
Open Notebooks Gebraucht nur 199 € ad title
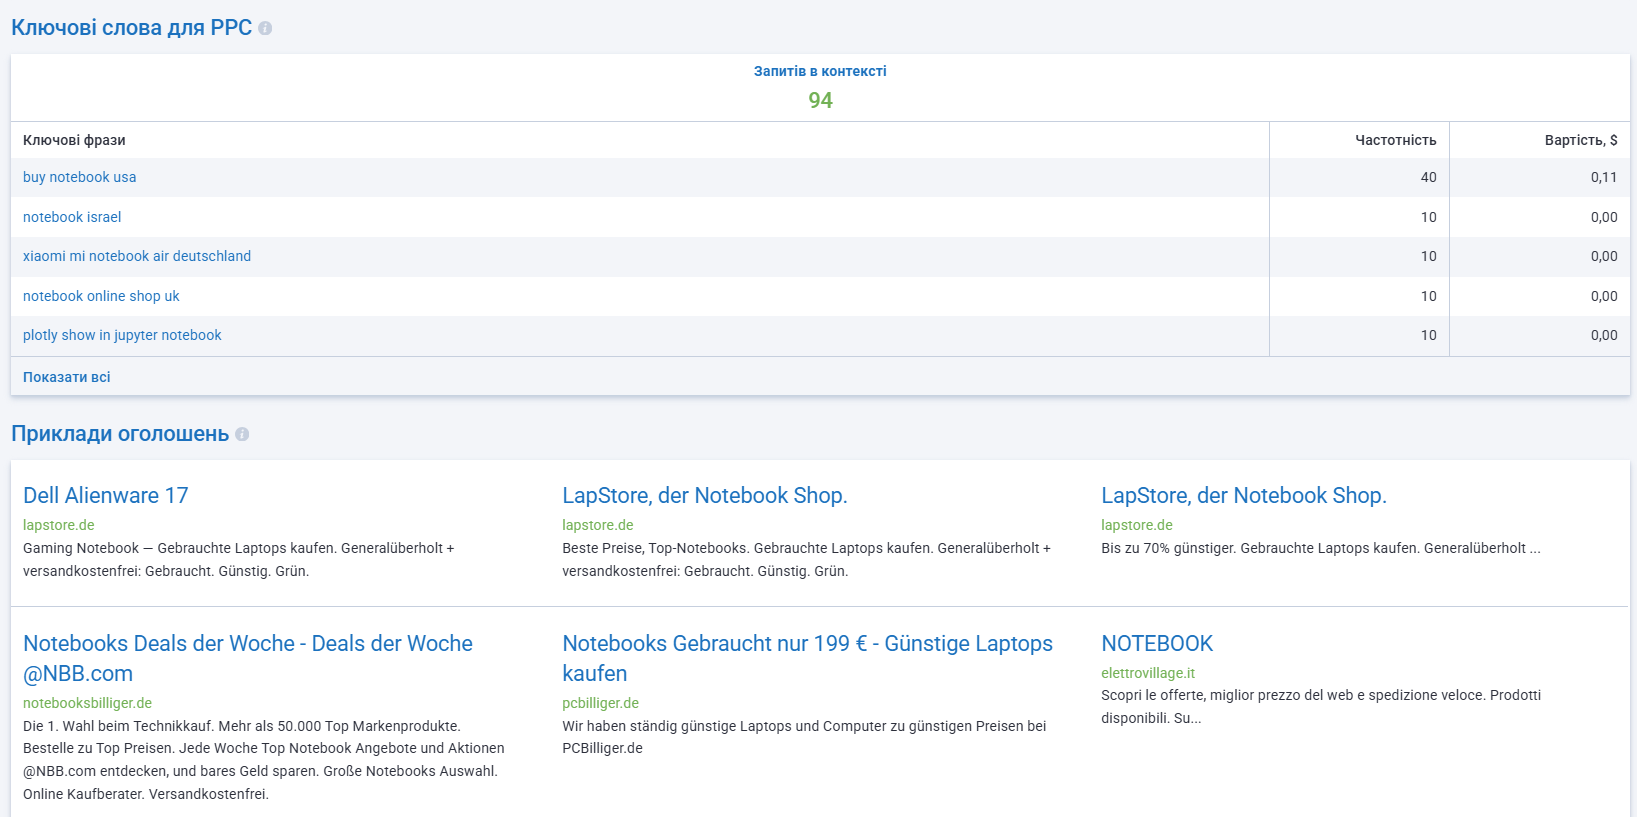tap(807, 658)
